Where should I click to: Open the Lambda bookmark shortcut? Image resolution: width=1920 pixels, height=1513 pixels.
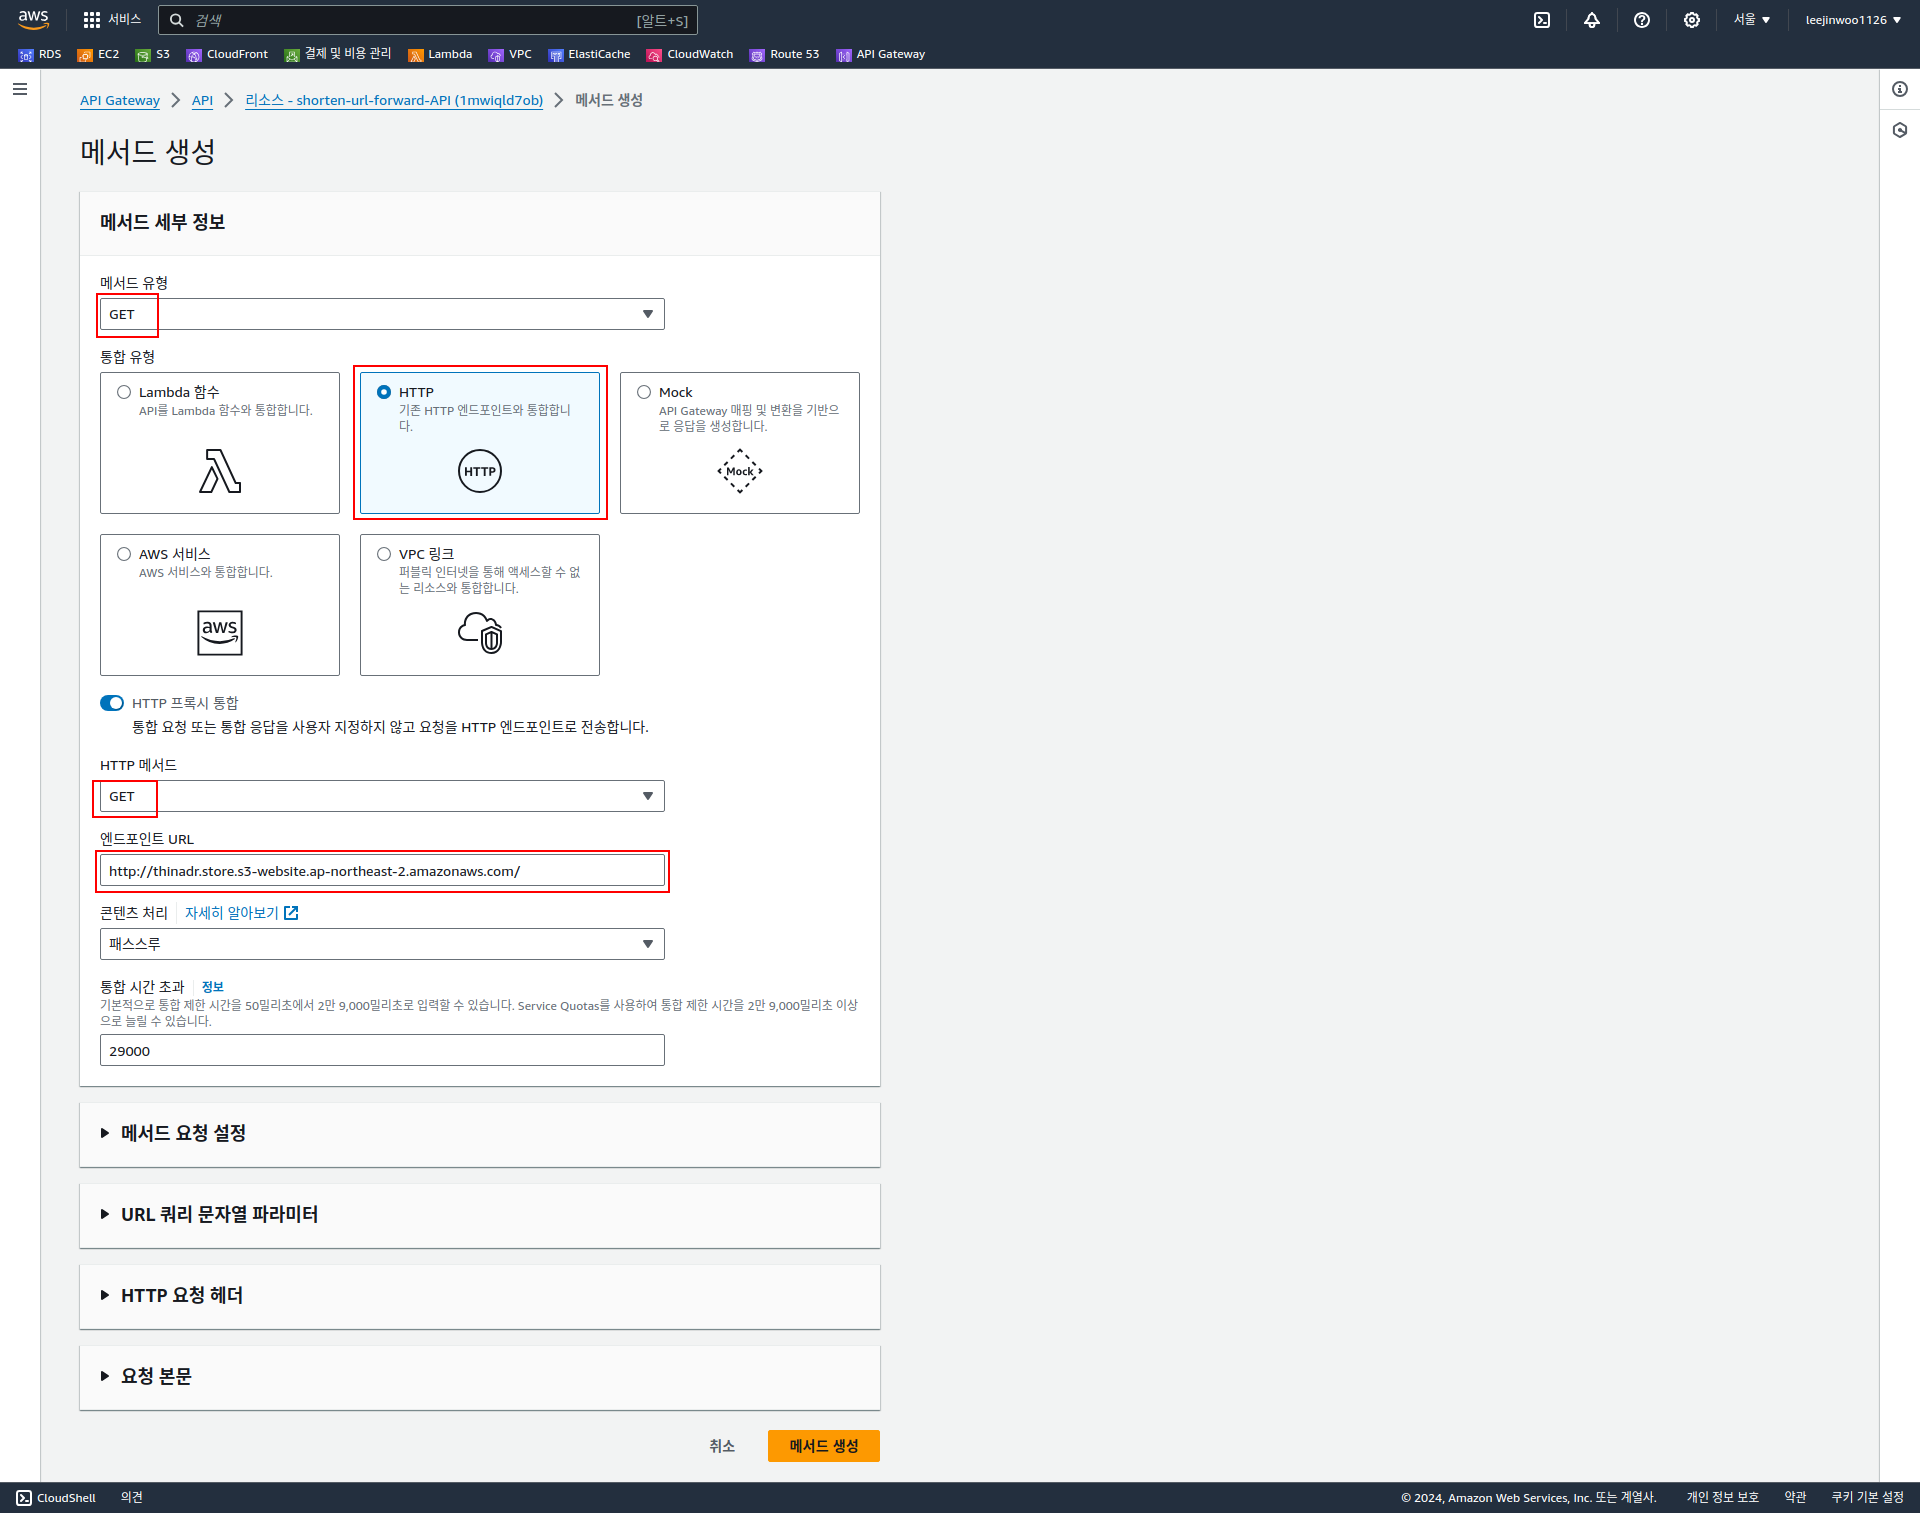pyautogui.click(x=440, y=54)
